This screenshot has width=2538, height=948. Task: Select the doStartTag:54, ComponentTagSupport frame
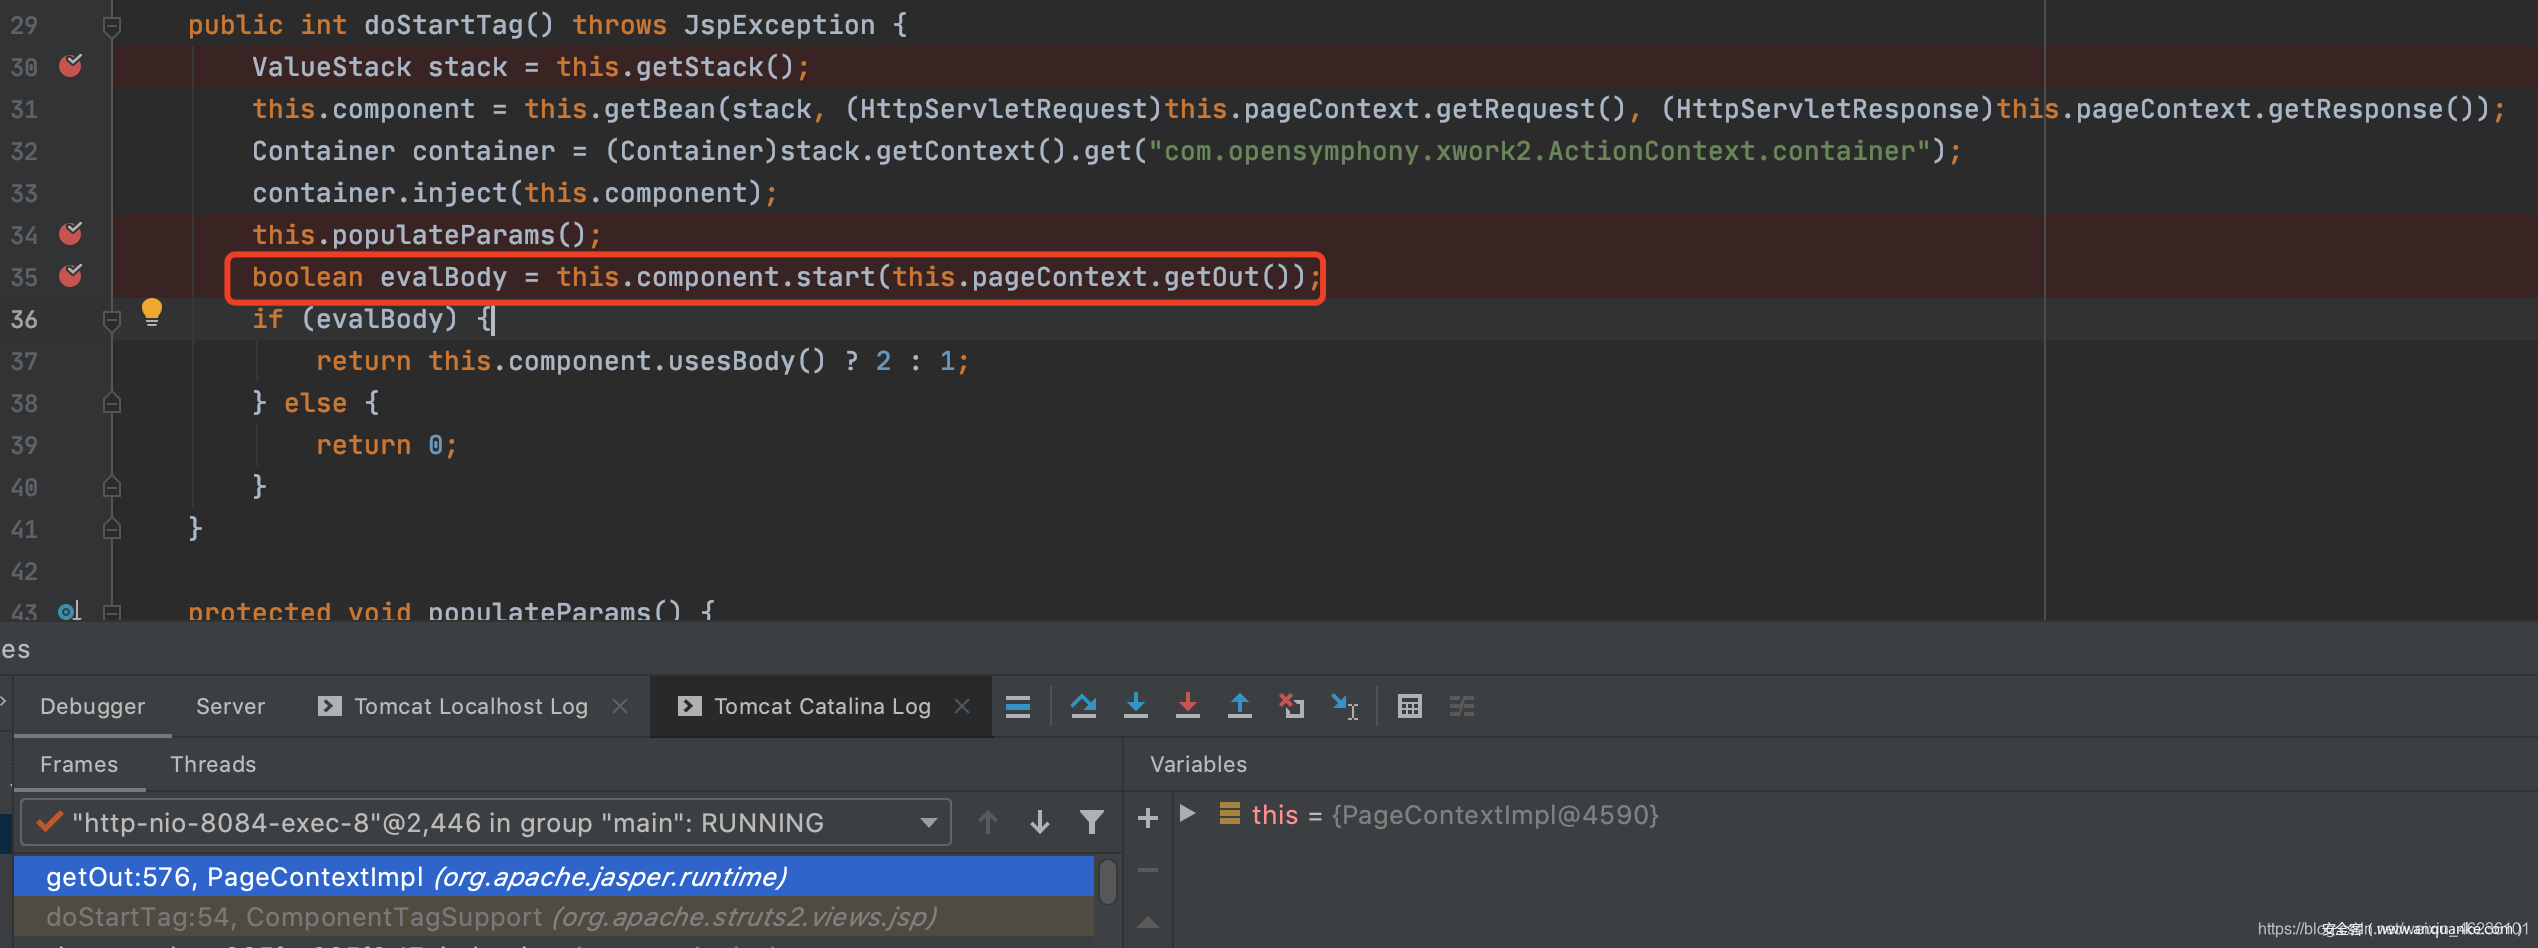[554, 917]
